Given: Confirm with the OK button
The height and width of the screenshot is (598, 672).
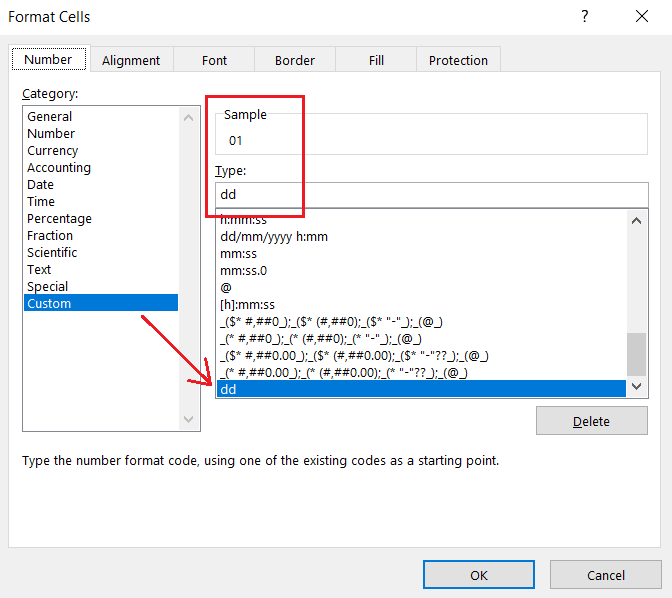Looking at the screenshot, I should pos(478,575).
